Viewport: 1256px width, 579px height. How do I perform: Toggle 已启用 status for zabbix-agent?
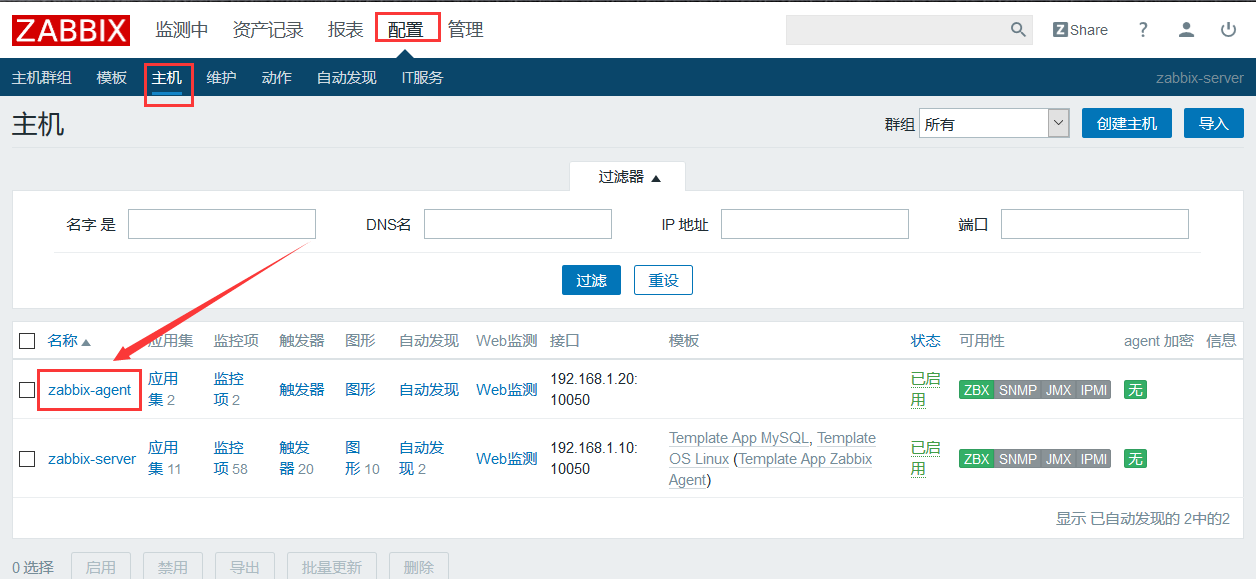(925, 389)
